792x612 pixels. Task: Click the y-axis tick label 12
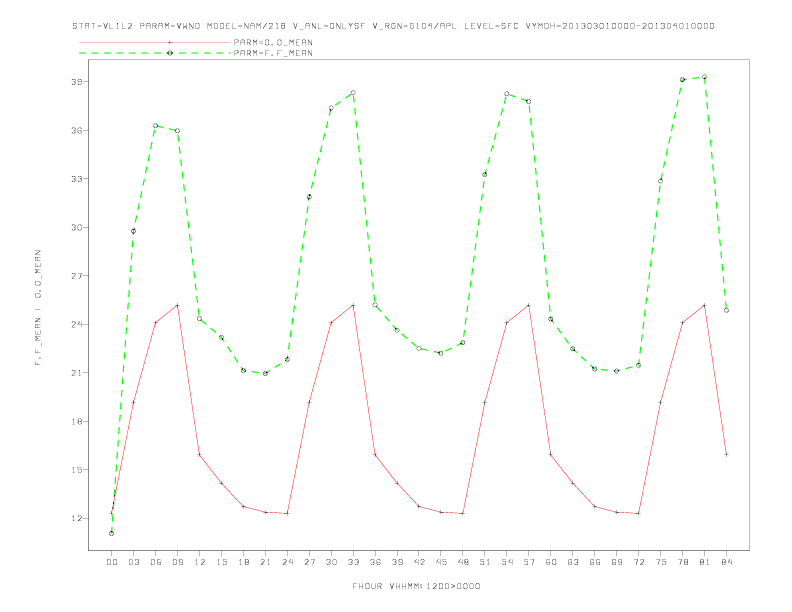click(76, 519)
